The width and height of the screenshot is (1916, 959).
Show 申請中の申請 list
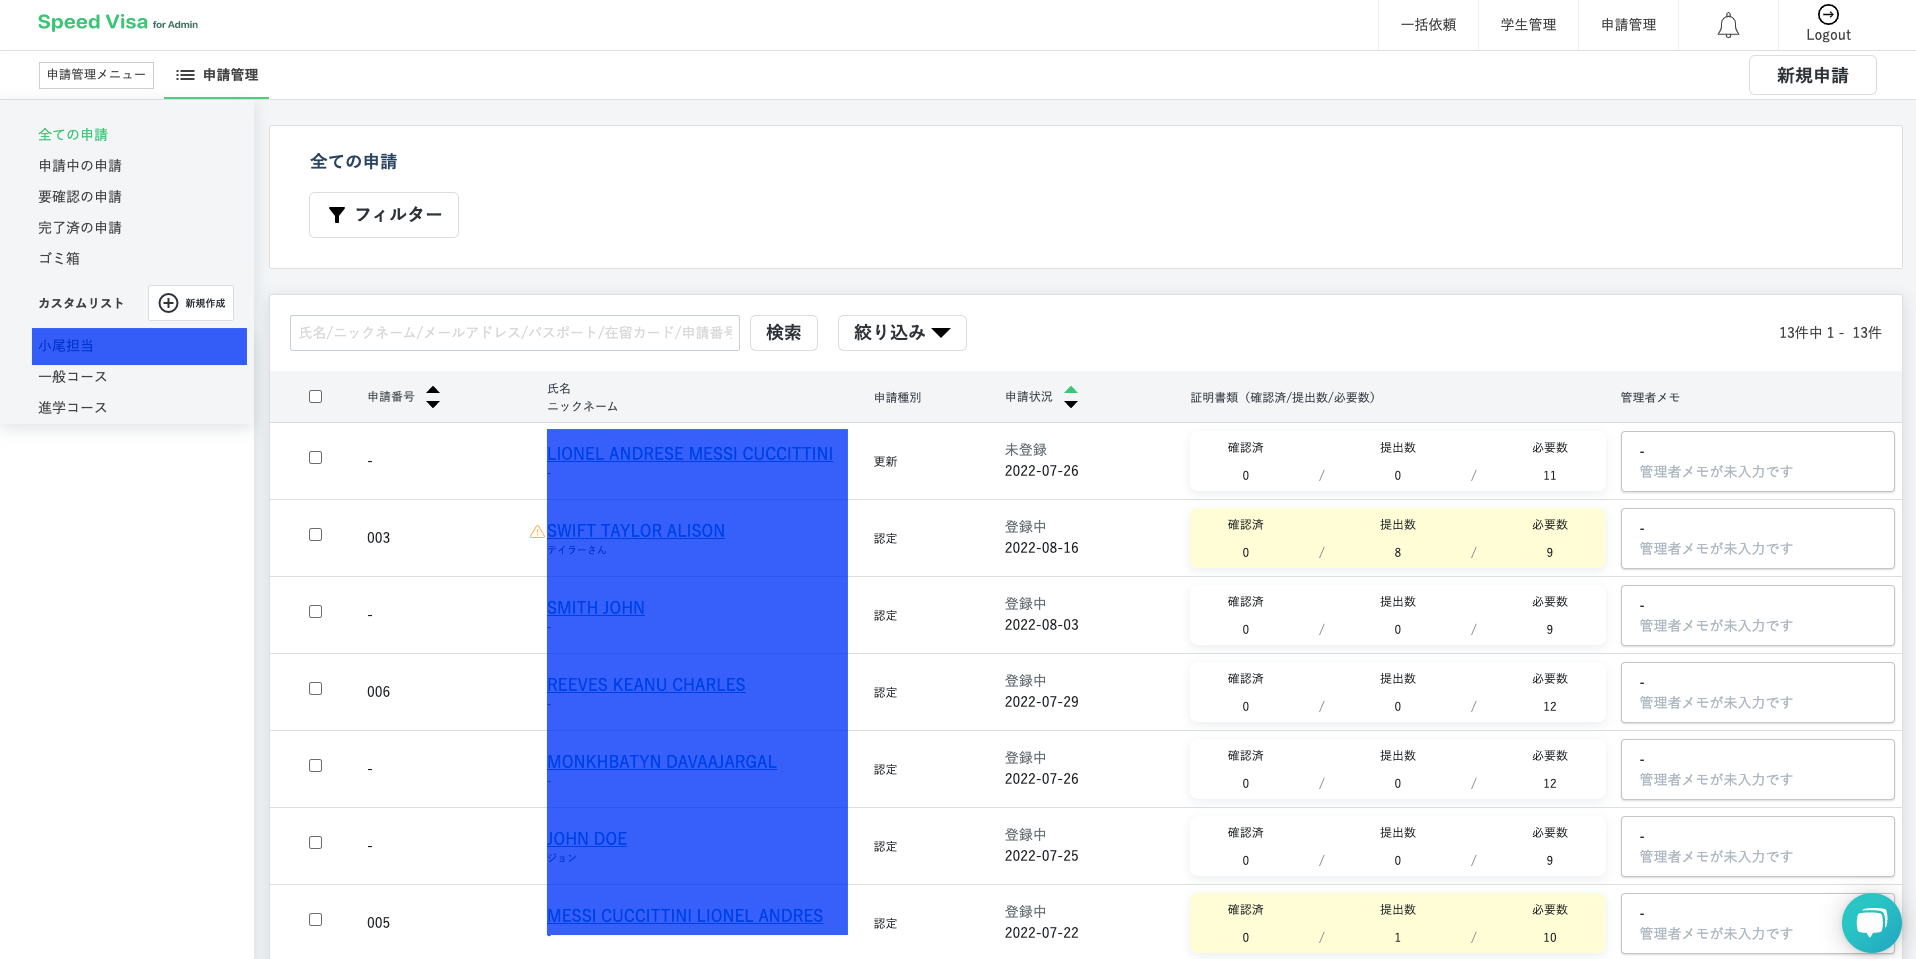click(x=80, y=166)
